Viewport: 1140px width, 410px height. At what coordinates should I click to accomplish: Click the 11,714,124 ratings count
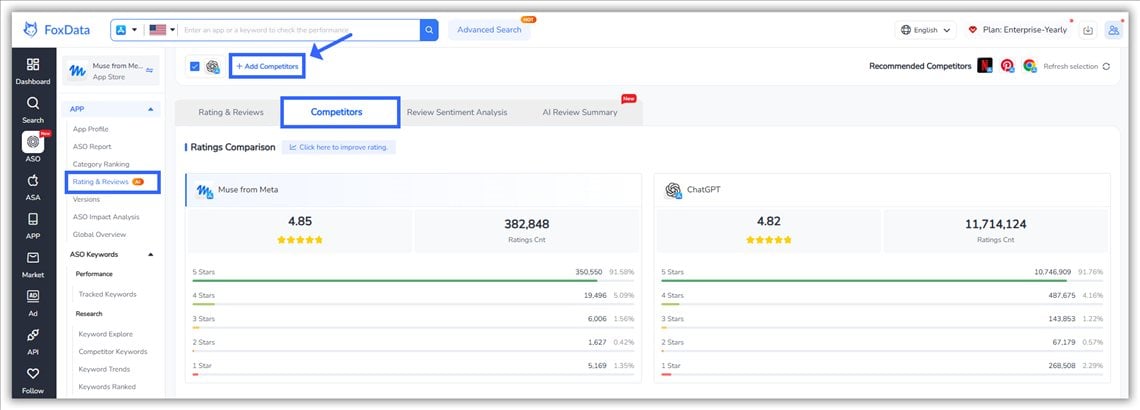point(995,224)
